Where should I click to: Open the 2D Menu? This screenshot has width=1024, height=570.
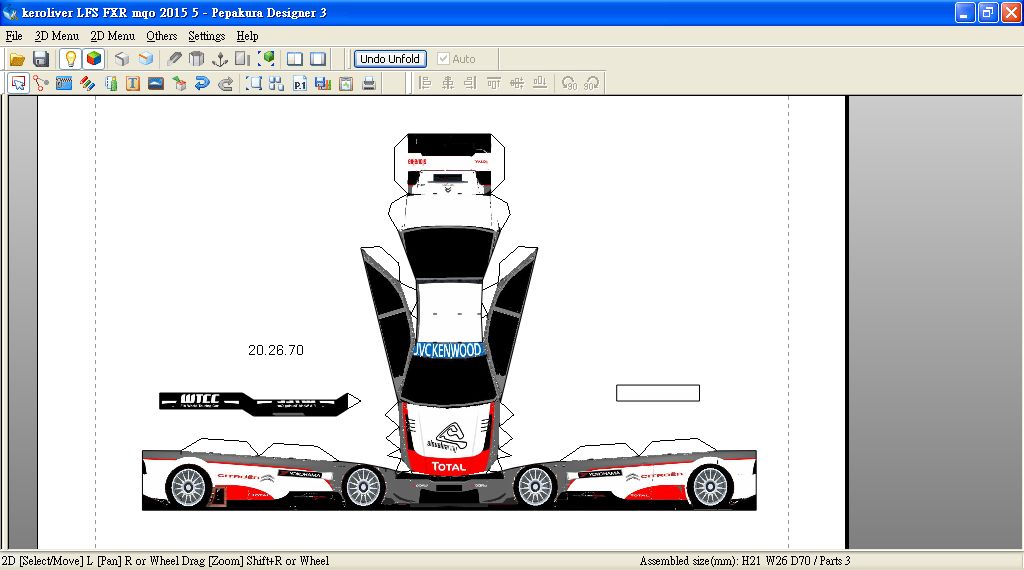tap(112, 36)
